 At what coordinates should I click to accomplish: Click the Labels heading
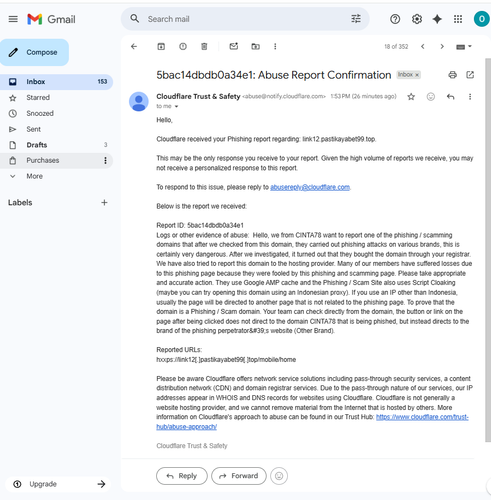pyautogui.click(x=20, y=202)
